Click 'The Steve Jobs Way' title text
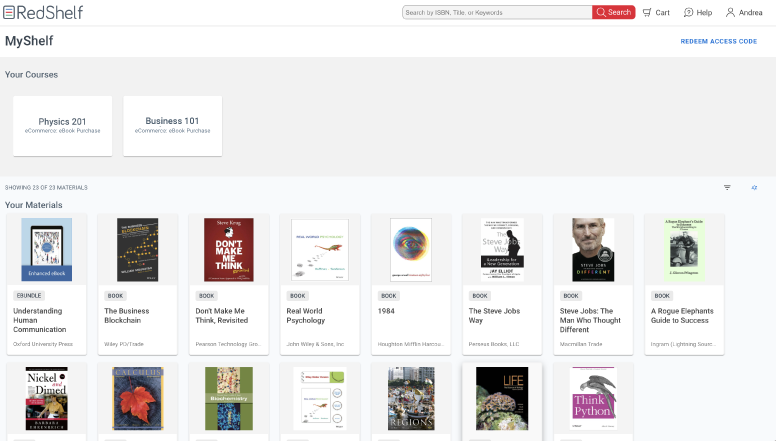Viewport: 776px width, 441px height. click(x=494, y=316)
